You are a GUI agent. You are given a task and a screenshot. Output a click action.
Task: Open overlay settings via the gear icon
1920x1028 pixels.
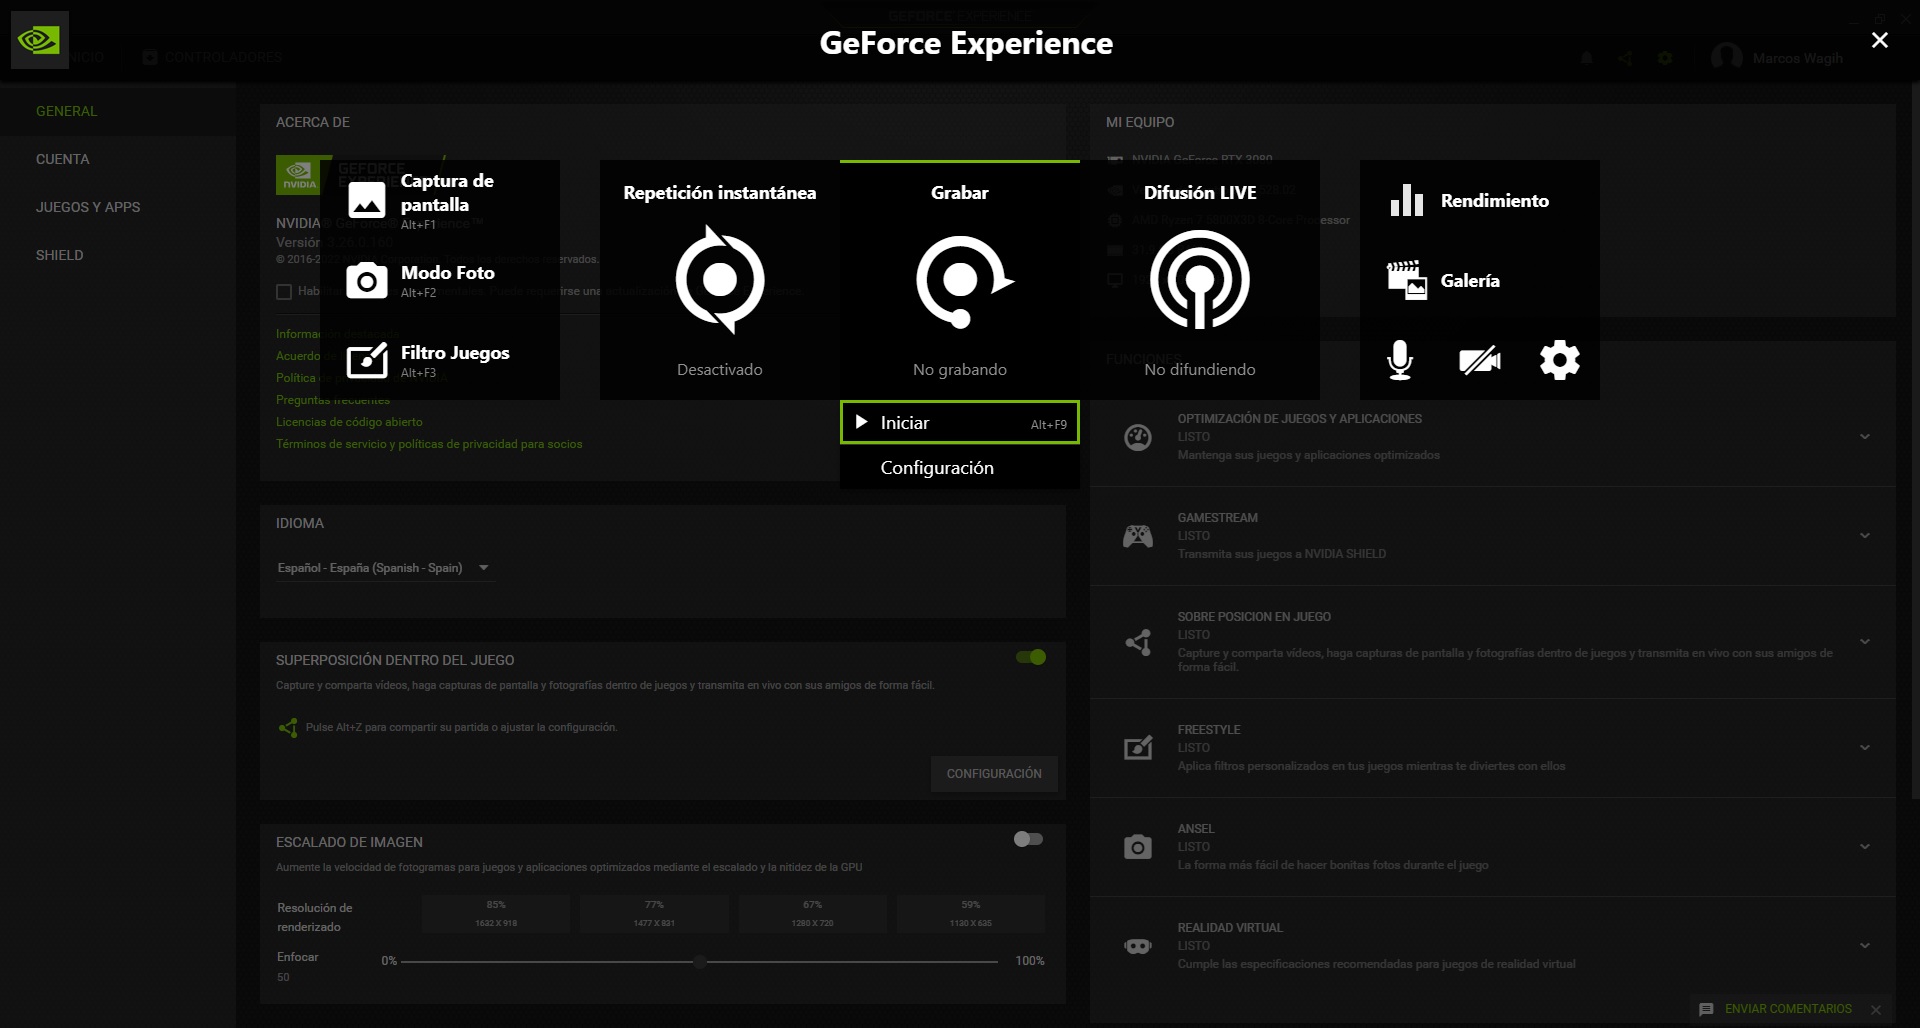pos(1559,360)
